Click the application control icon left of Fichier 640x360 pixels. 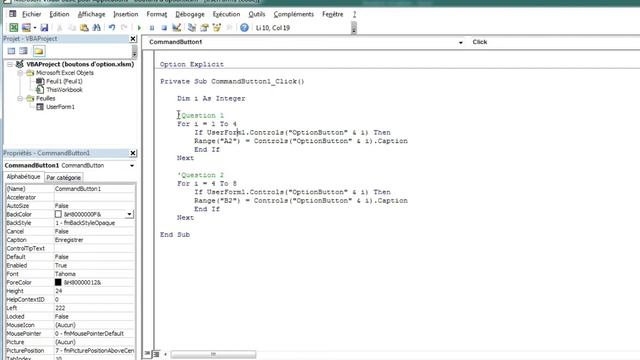13,14
